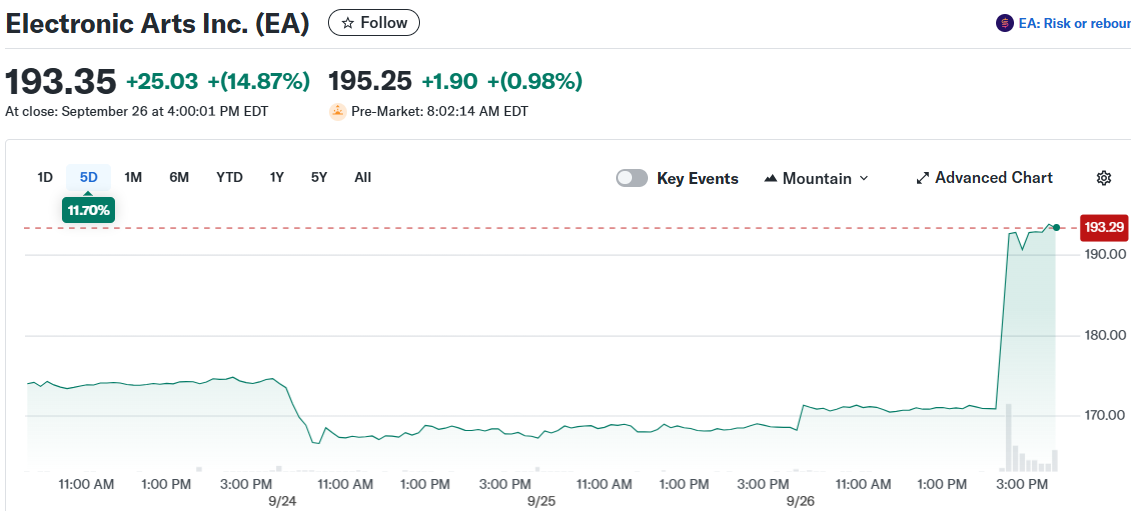
Task: Click the pre-market sunrise icon
Action: (337, 112)
